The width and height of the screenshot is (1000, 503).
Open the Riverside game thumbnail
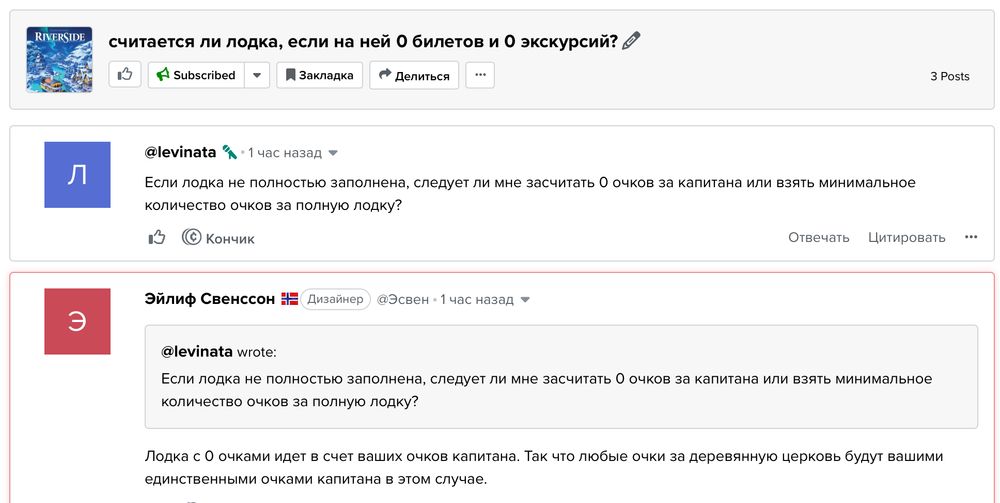pos(59,59)
